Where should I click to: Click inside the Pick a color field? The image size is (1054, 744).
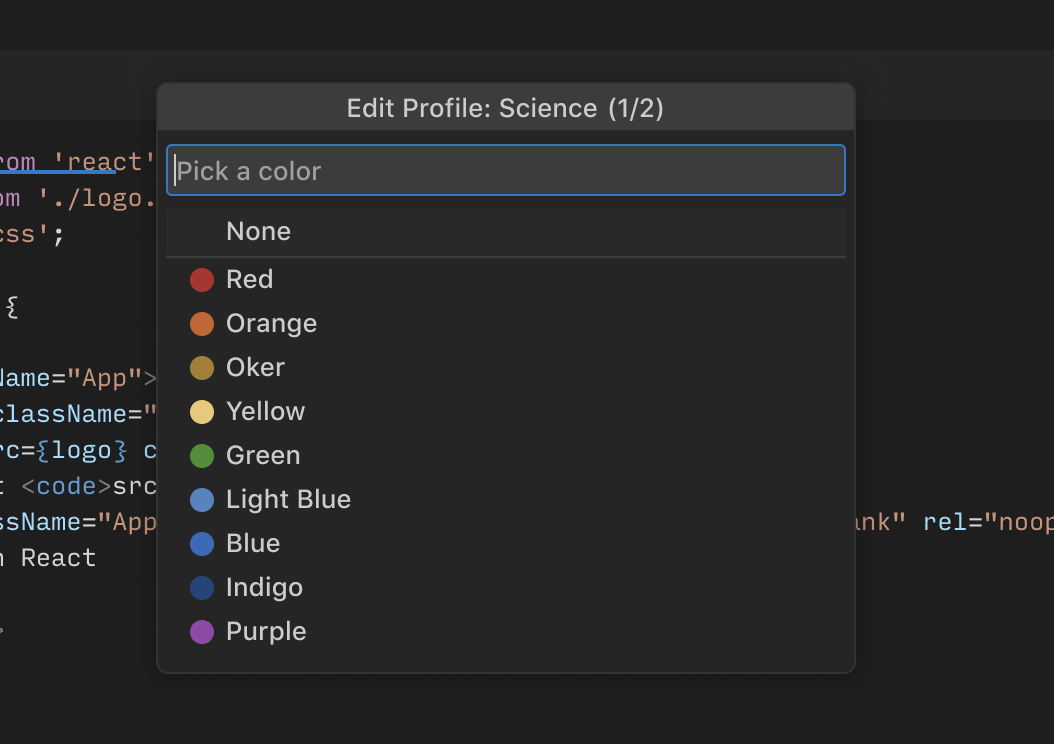pos(505,170)
